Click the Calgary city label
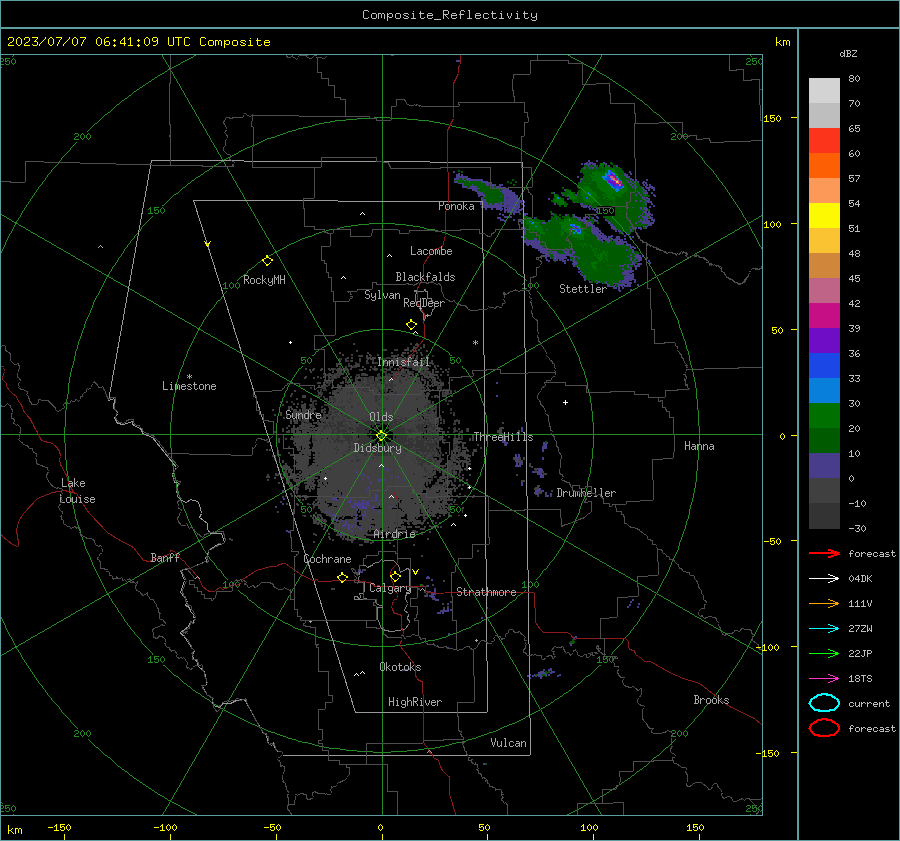 click(390, 588)
